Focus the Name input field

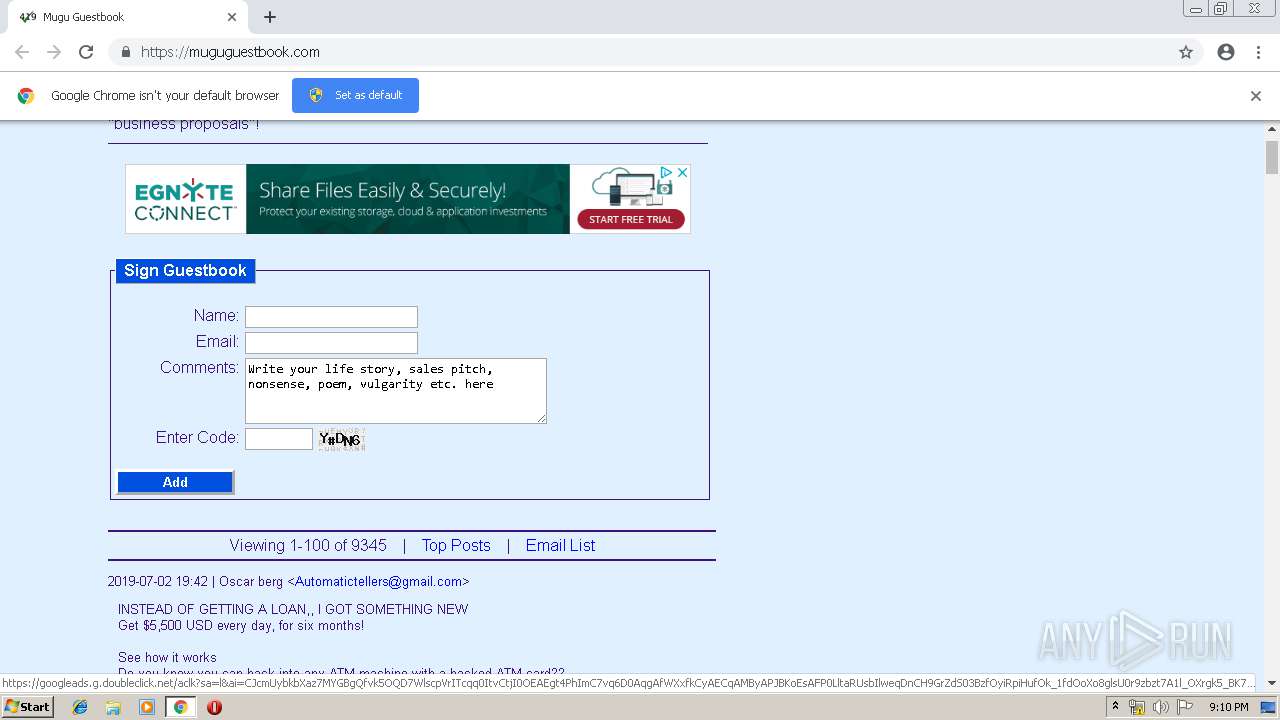coord(331,317)
